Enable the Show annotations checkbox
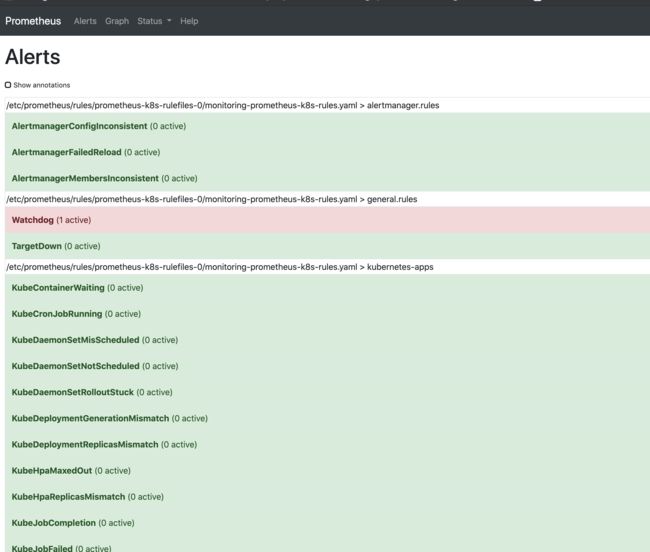Image resolution: width=650 pixels, height=552 pixels. 8,85
